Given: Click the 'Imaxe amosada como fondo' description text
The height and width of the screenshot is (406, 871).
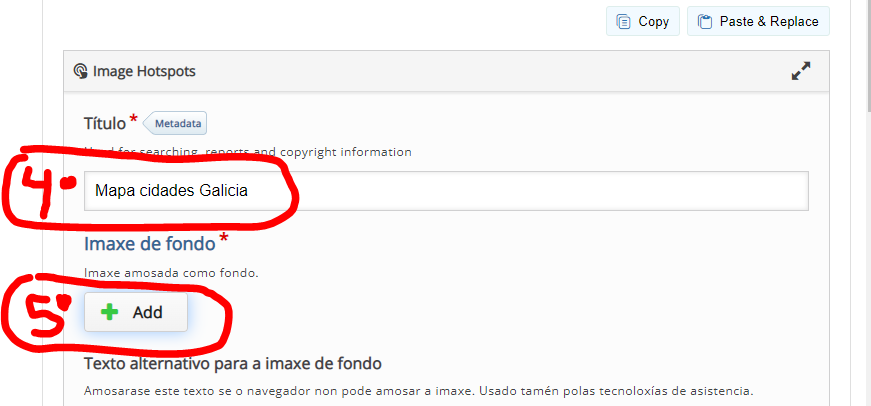Looking at the screenshot, I should pyautogui.click(x=171, y=272).
